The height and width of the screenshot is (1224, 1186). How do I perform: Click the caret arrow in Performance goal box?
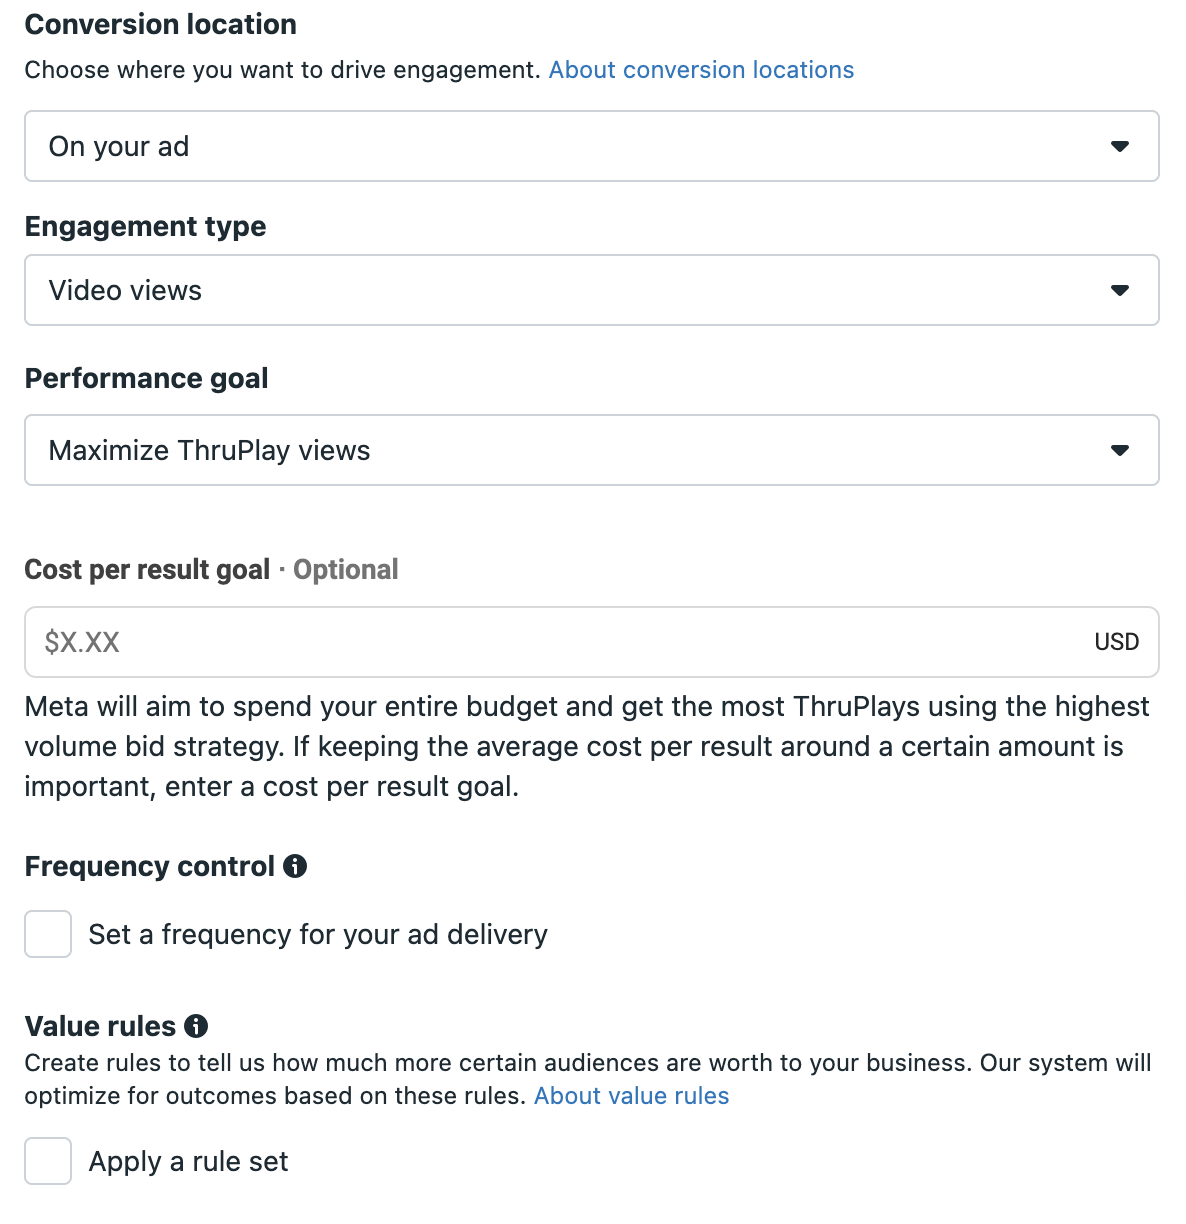(1120, 450)
